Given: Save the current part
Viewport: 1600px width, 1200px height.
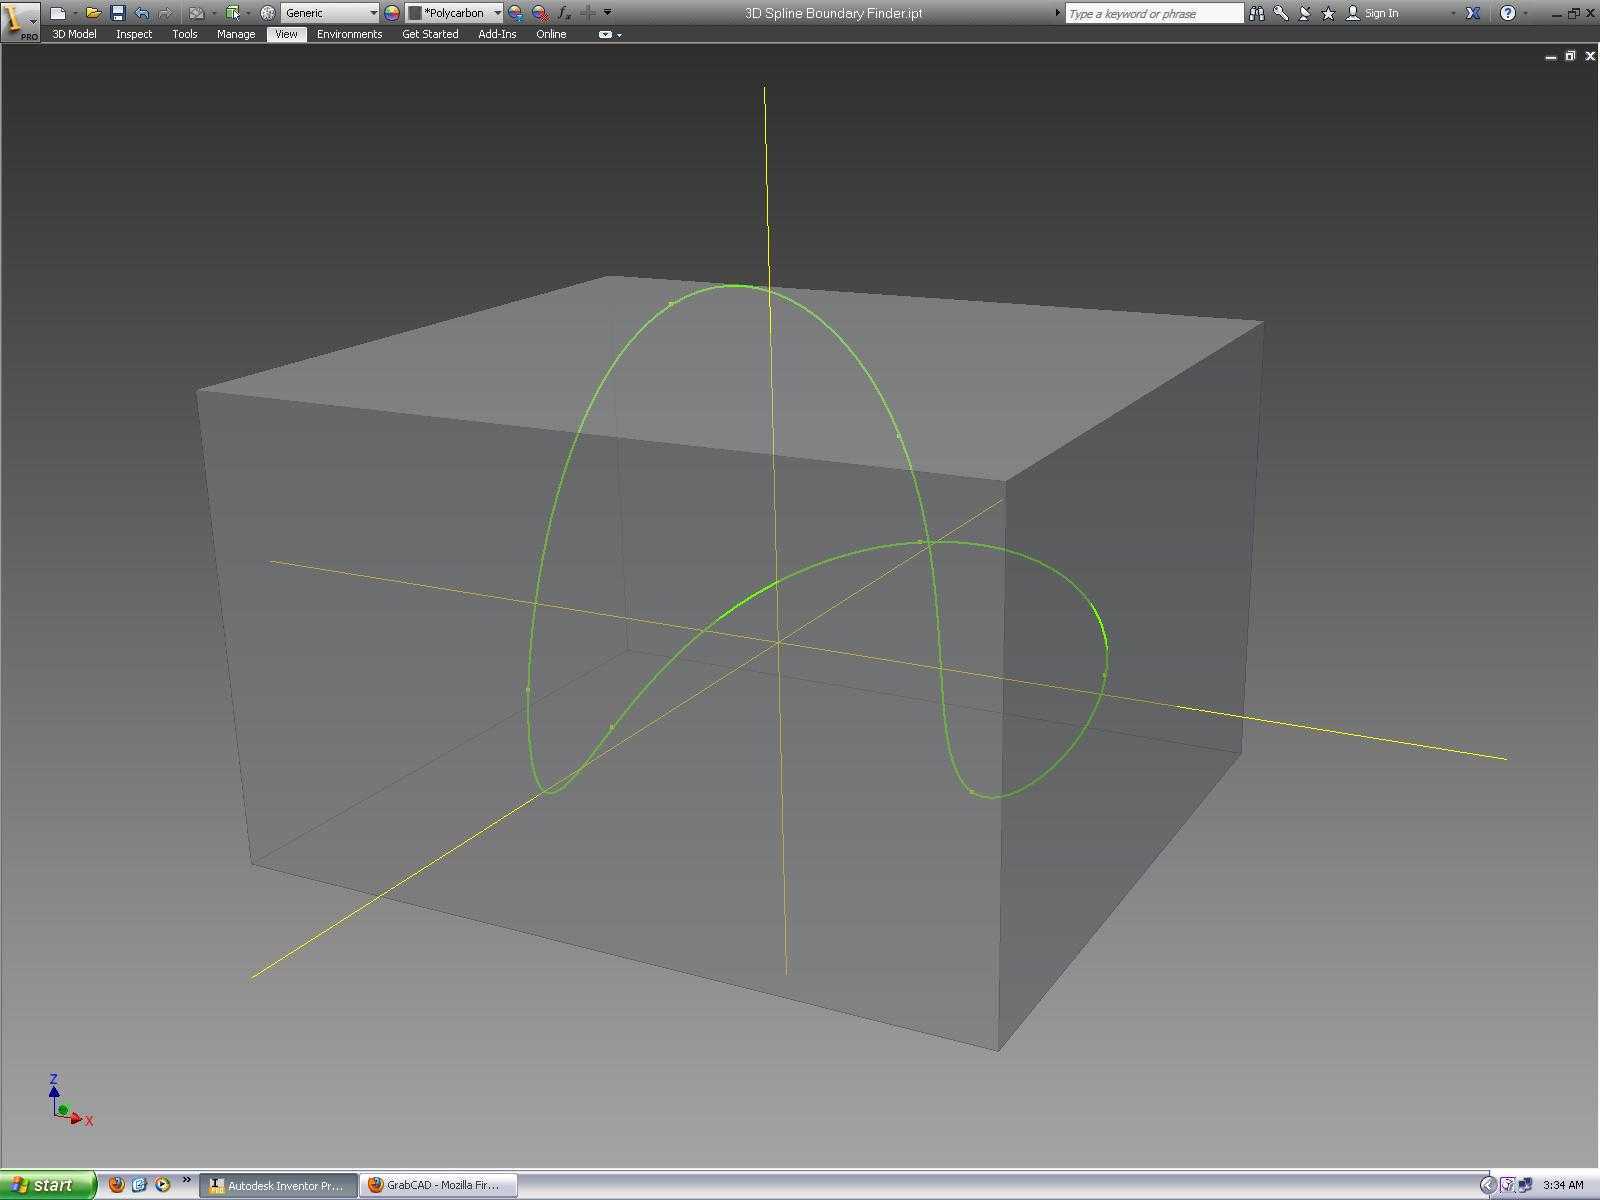Looking at the screenshot, I should pyautogui.click(x=117, y=13).
